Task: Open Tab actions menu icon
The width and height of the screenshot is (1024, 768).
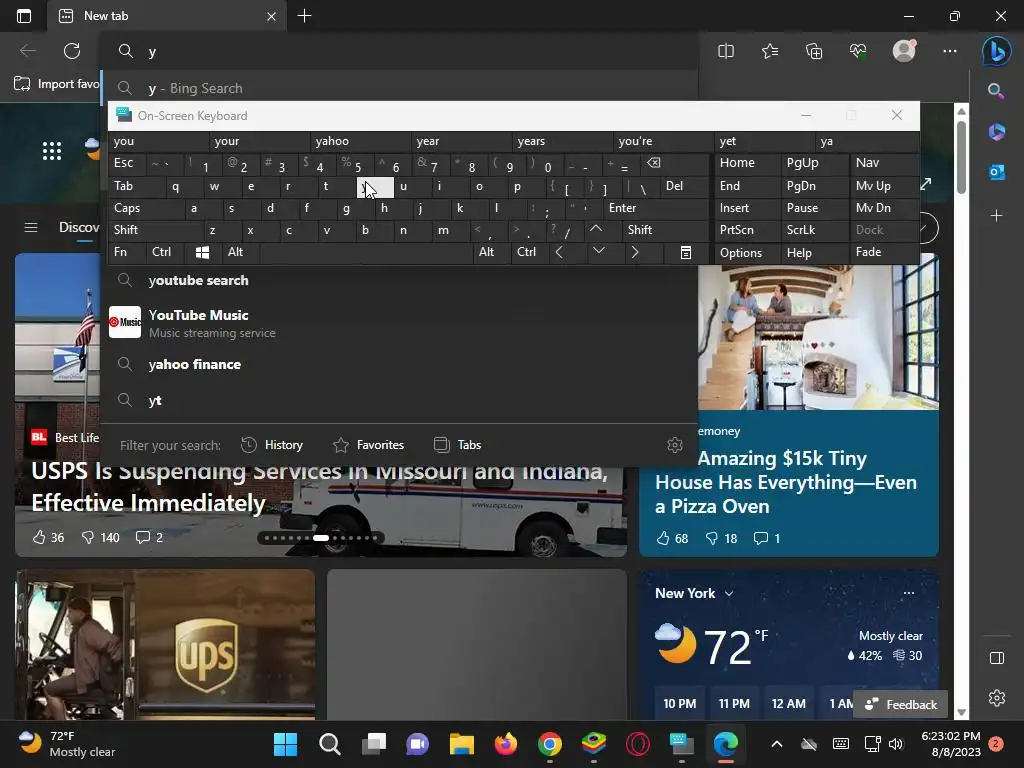Action: coord(24,16)
